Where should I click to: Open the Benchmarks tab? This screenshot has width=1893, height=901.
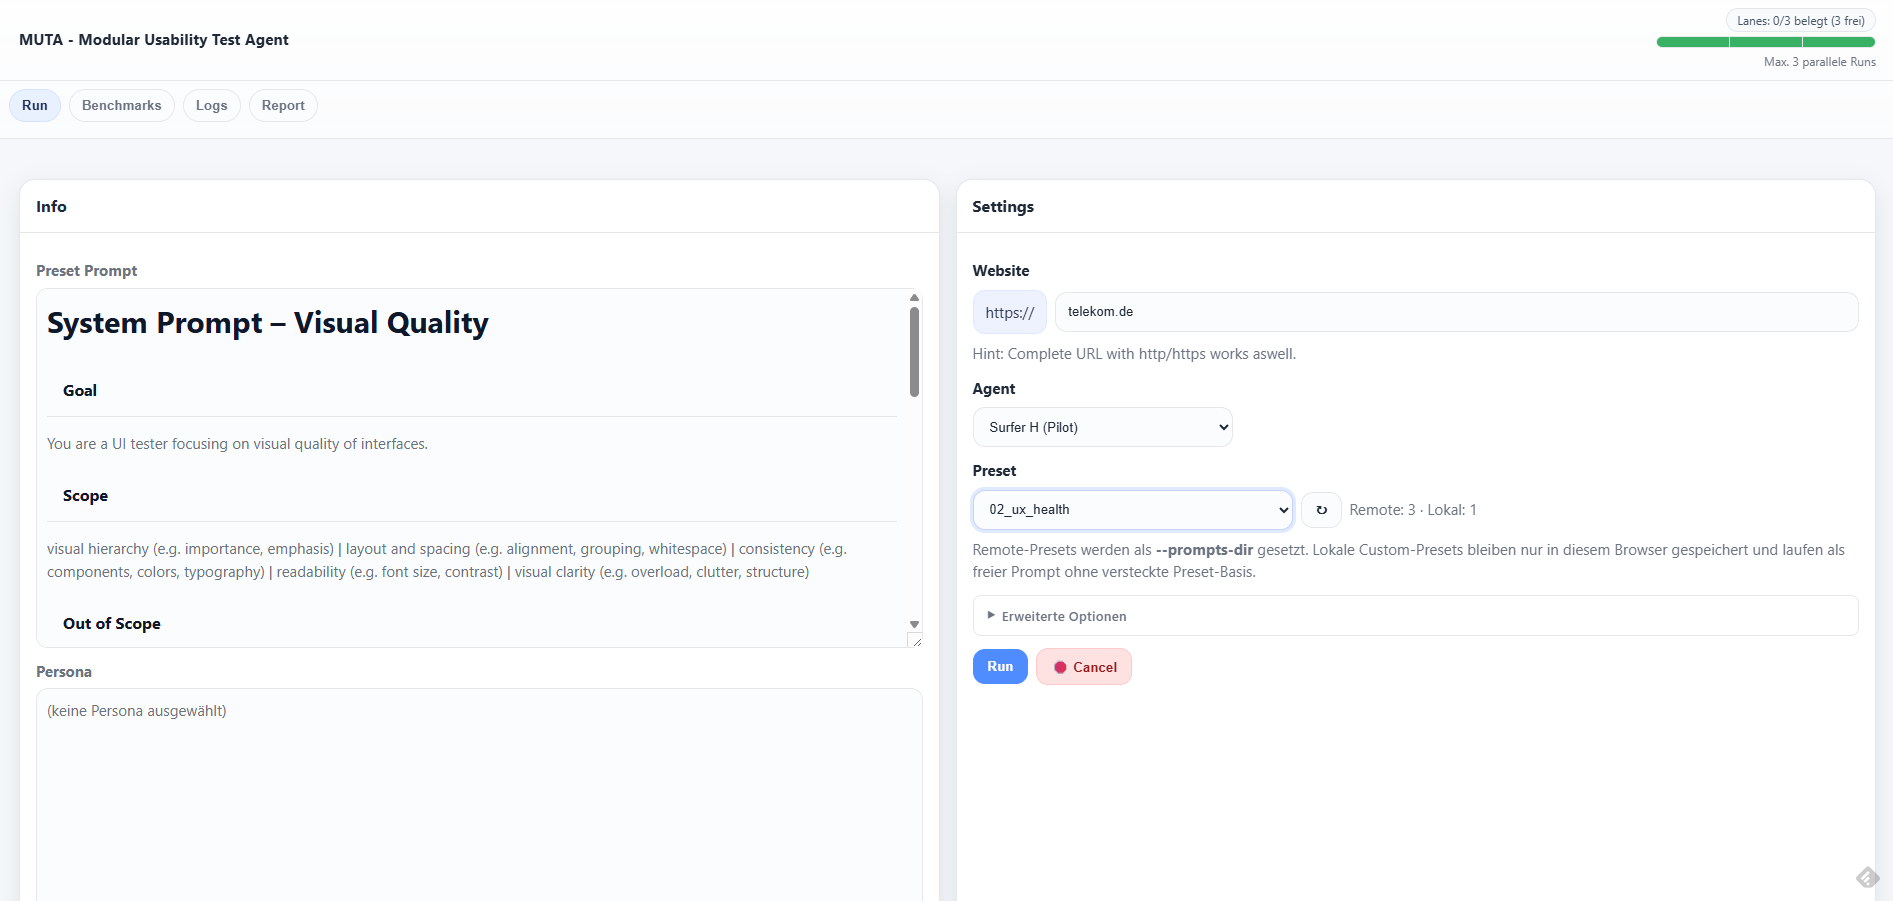tap(122, 106)
